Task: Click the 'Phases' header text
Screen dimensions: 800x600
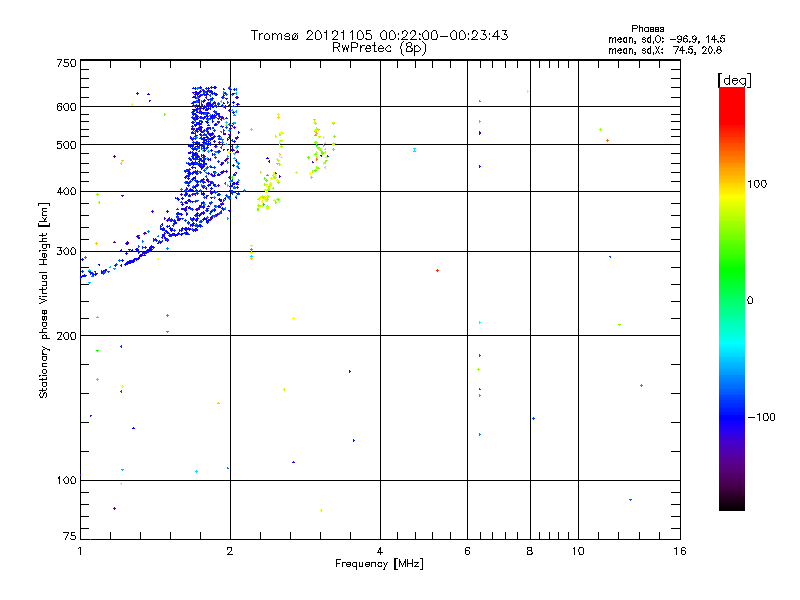Action: [x=647, y=29]
